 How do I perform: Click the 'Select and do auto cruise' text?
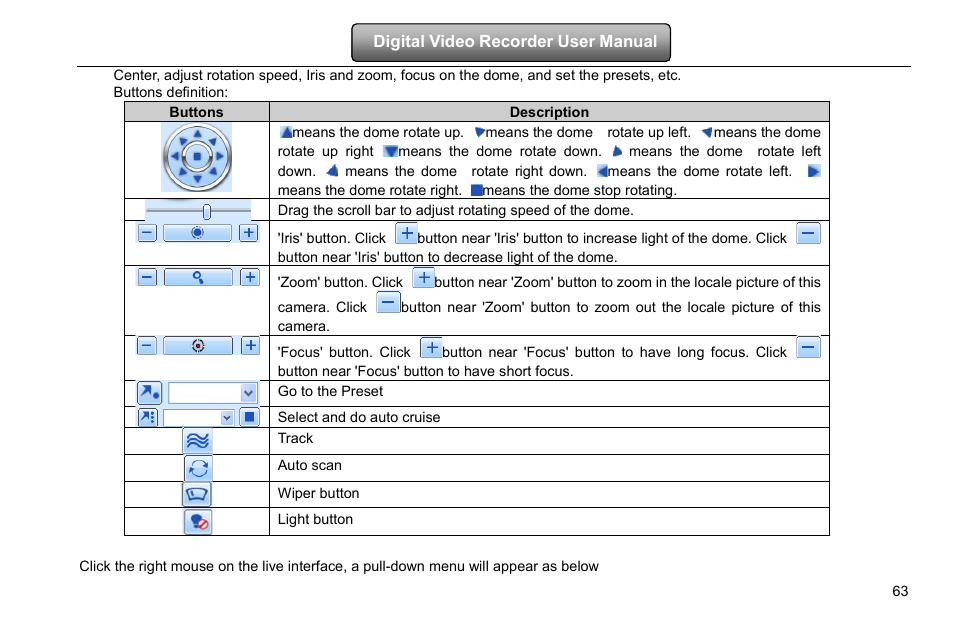point(359,417)
